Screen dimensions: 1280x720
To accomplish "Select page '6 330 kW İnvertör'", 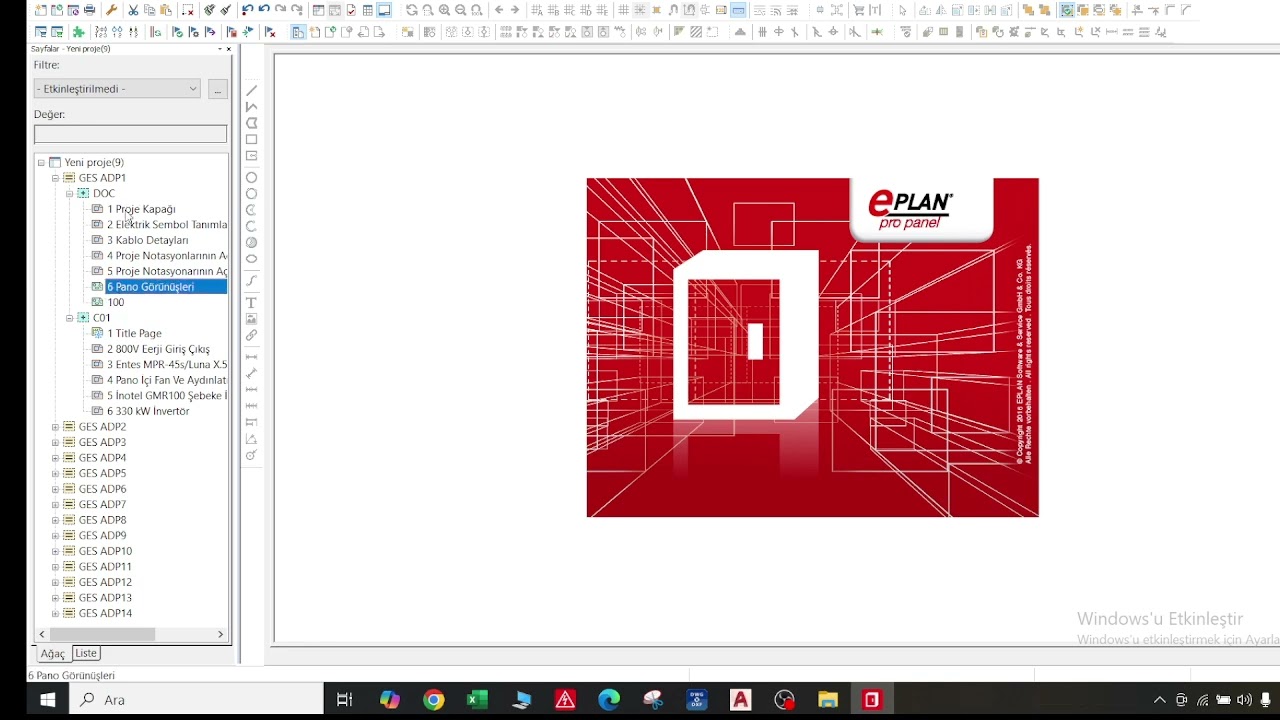I will tap(148, 411).
